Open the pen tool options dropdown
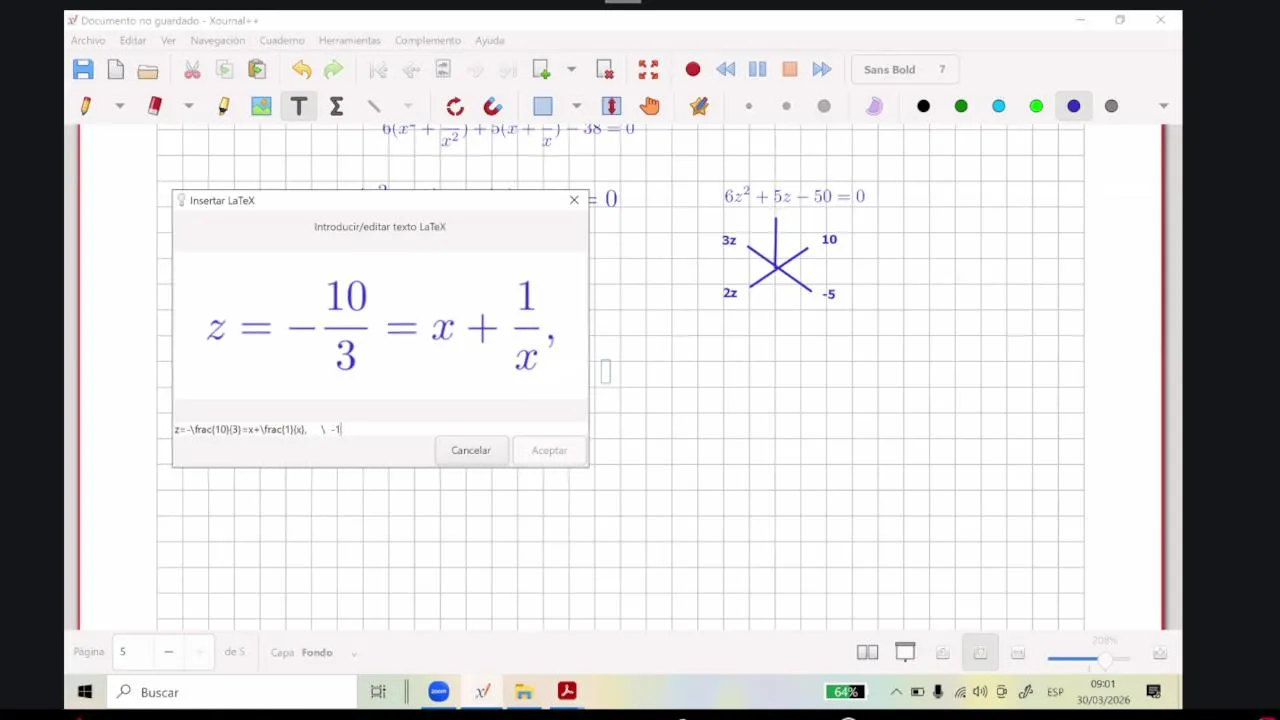Viewport: 1280px width, 720px height. click(119, 106)
